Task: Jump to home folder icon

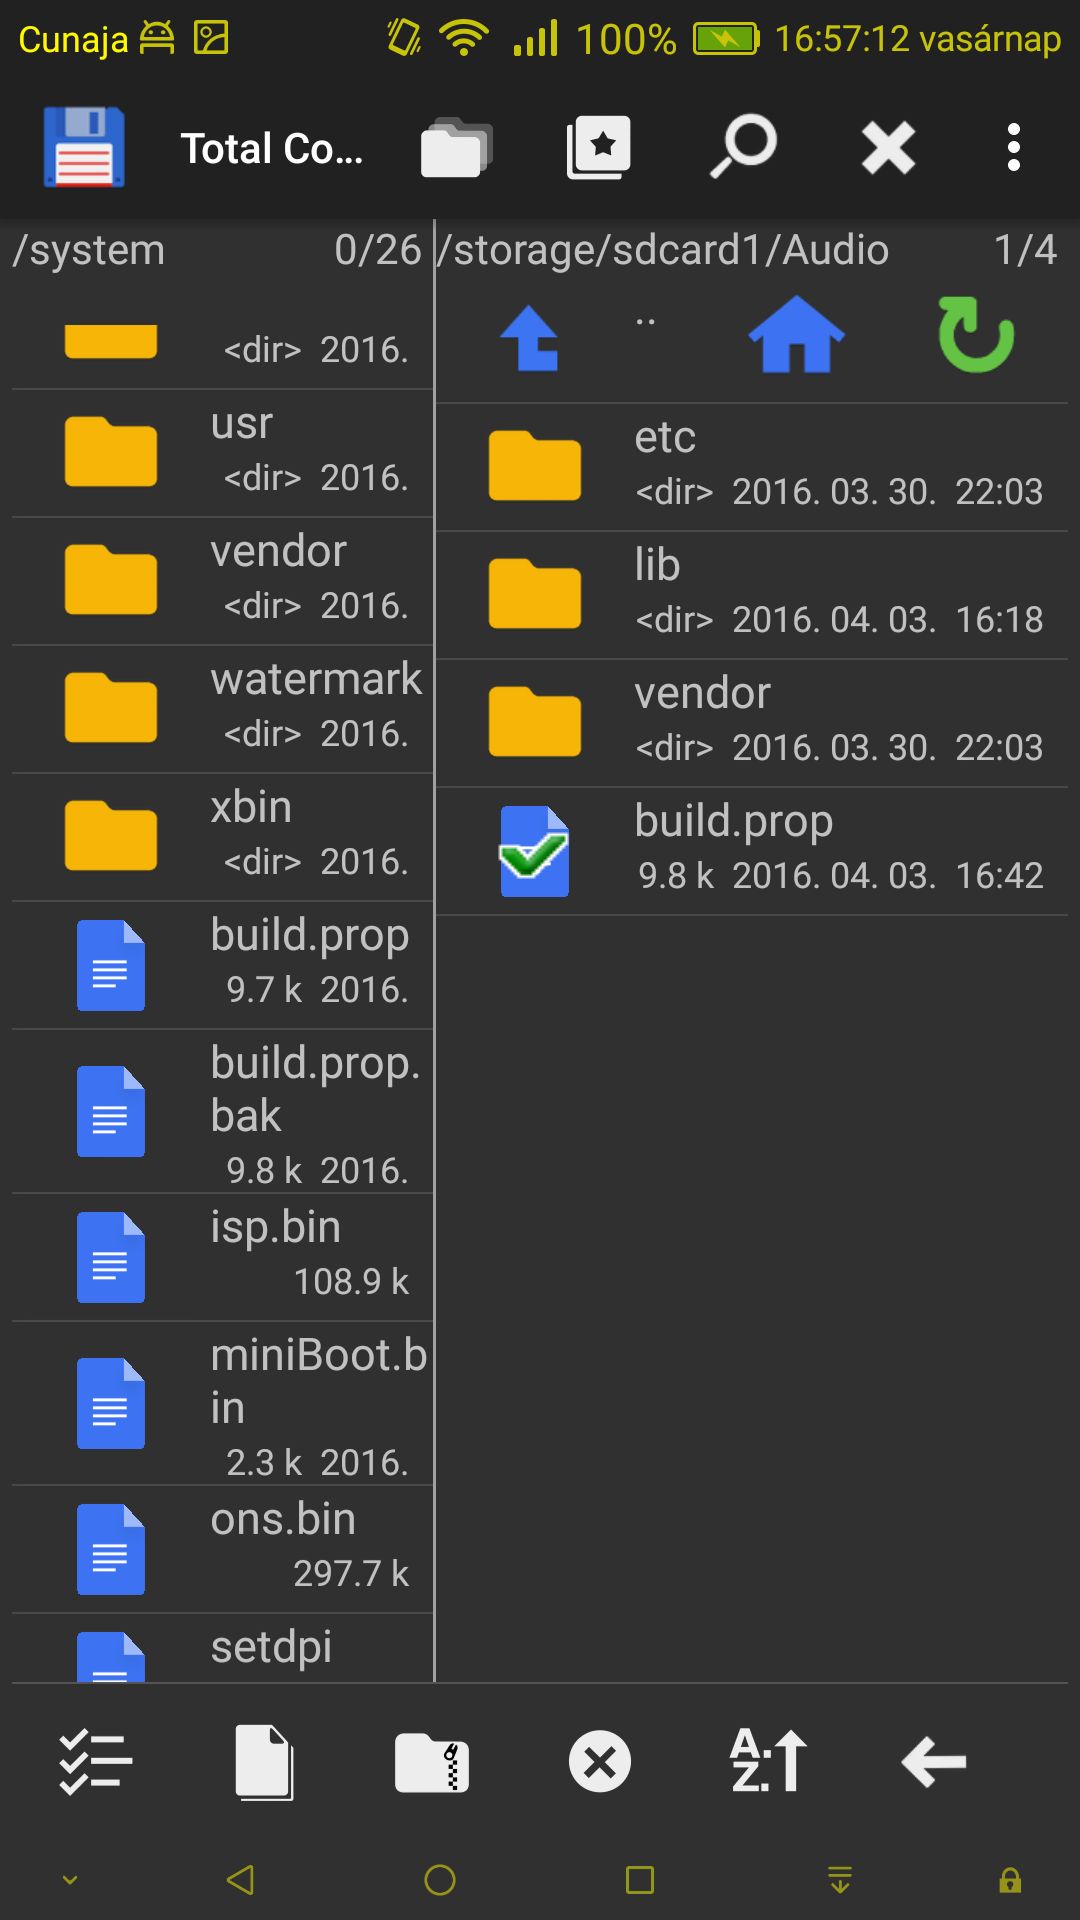Action: click(x=797, y=336)
